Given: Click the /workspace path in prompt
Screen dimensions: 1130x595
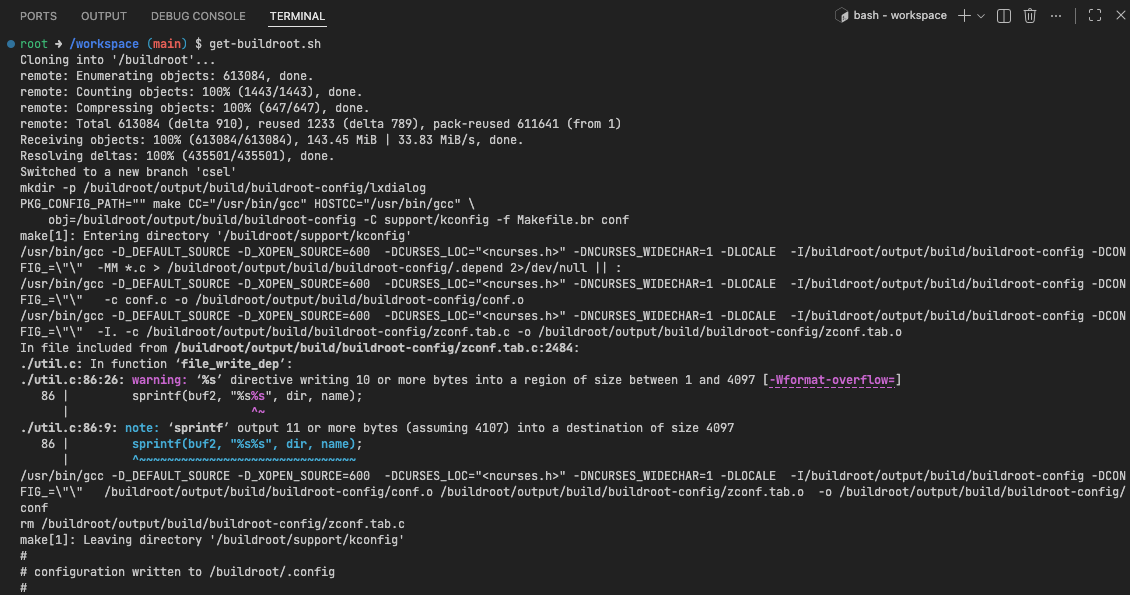Looking at the screenshot, I should pos(104,44).
